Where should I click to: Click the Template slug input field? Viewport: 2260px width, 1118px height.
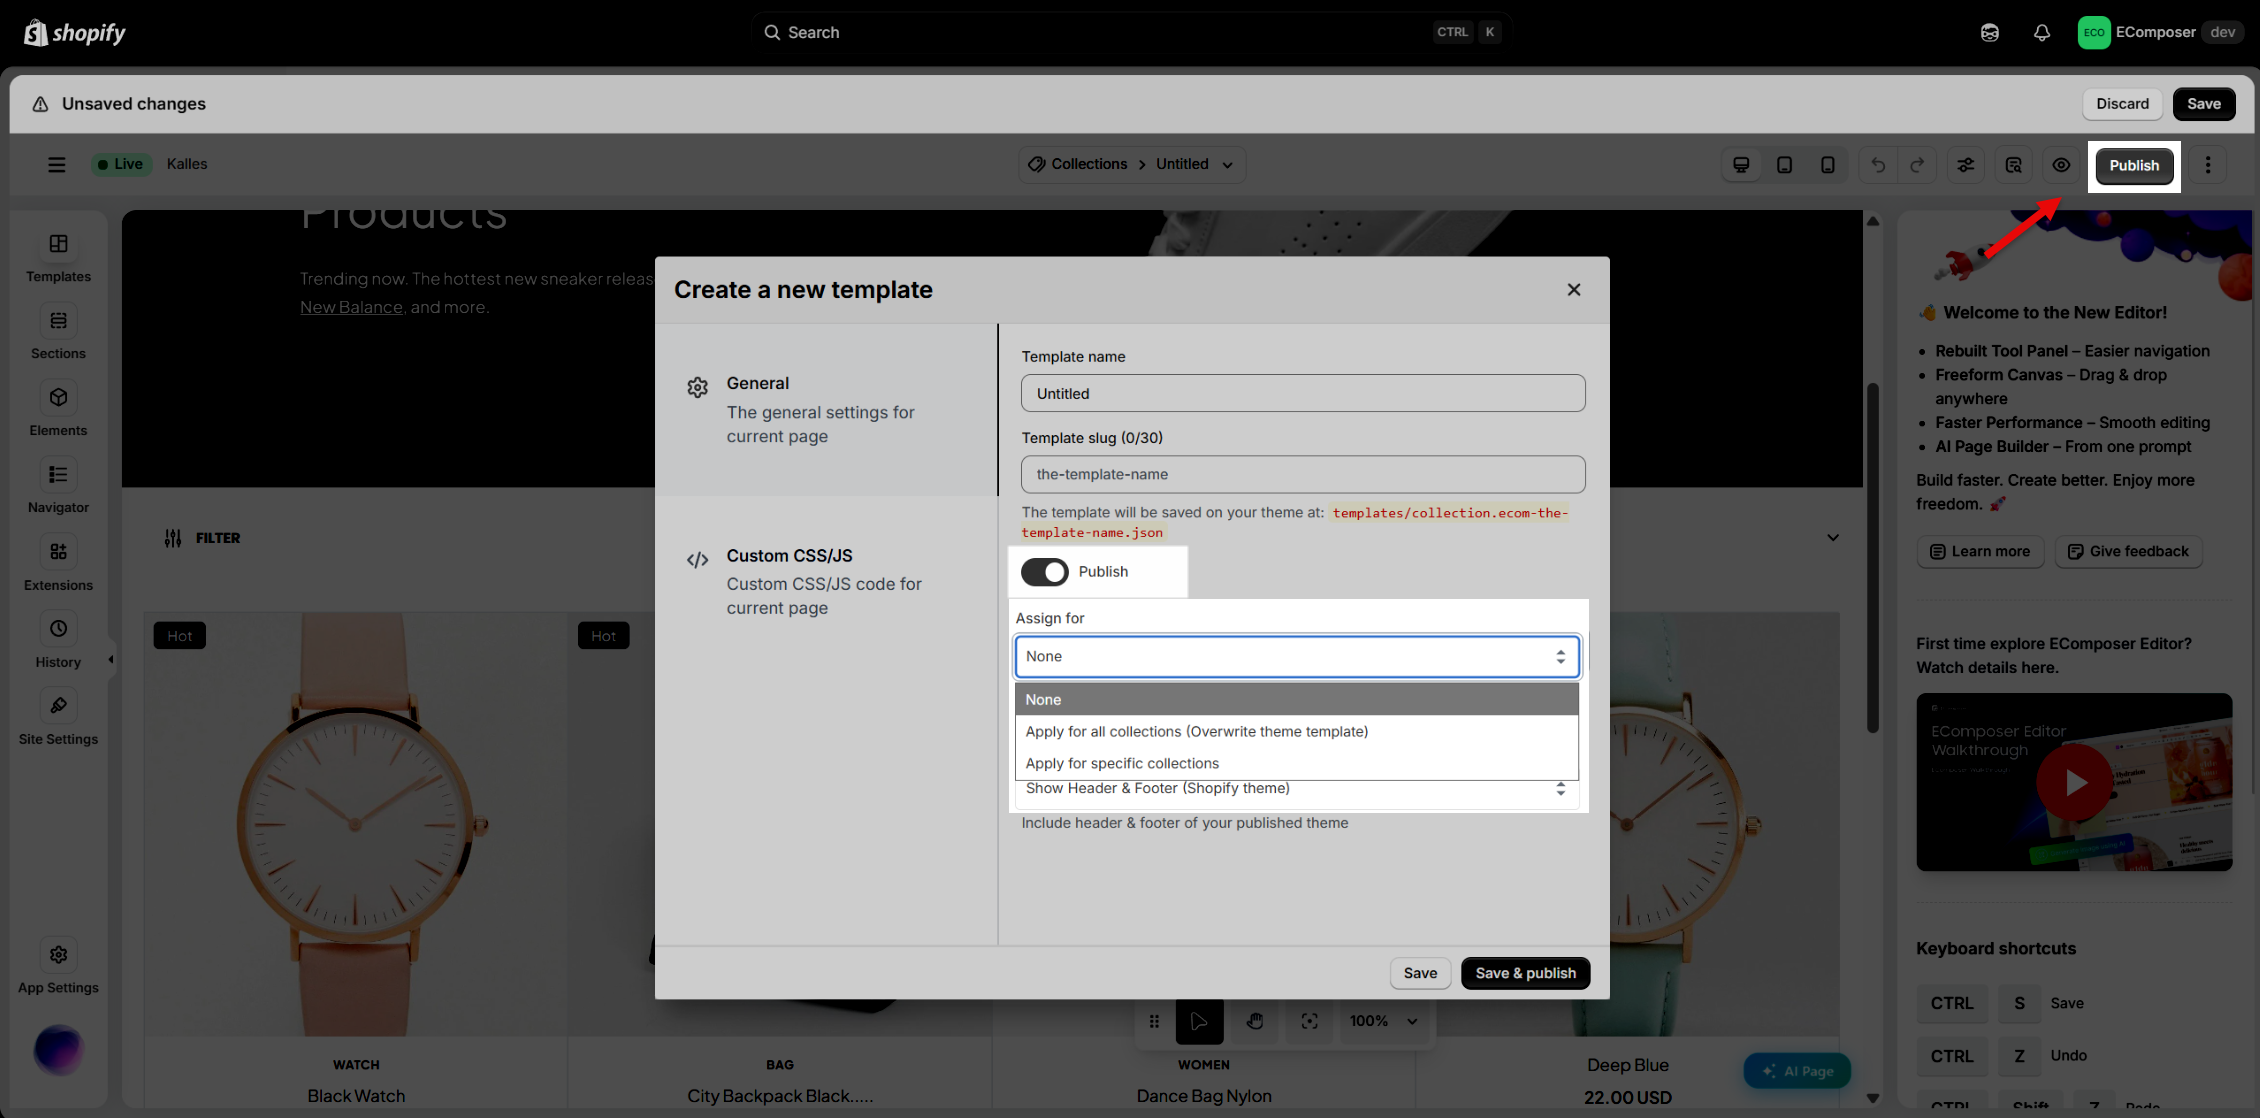pyautogui.click(x=1303, y=475)
